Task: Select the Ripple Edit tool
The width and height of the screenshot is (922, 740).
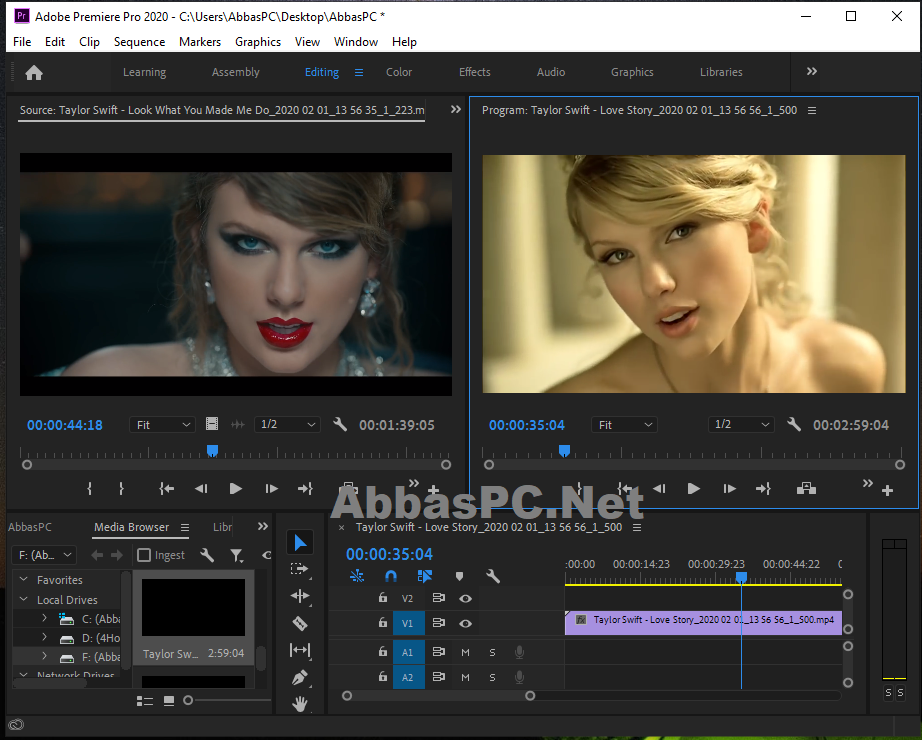Action: pyautogui.click(x=299, y=596)
